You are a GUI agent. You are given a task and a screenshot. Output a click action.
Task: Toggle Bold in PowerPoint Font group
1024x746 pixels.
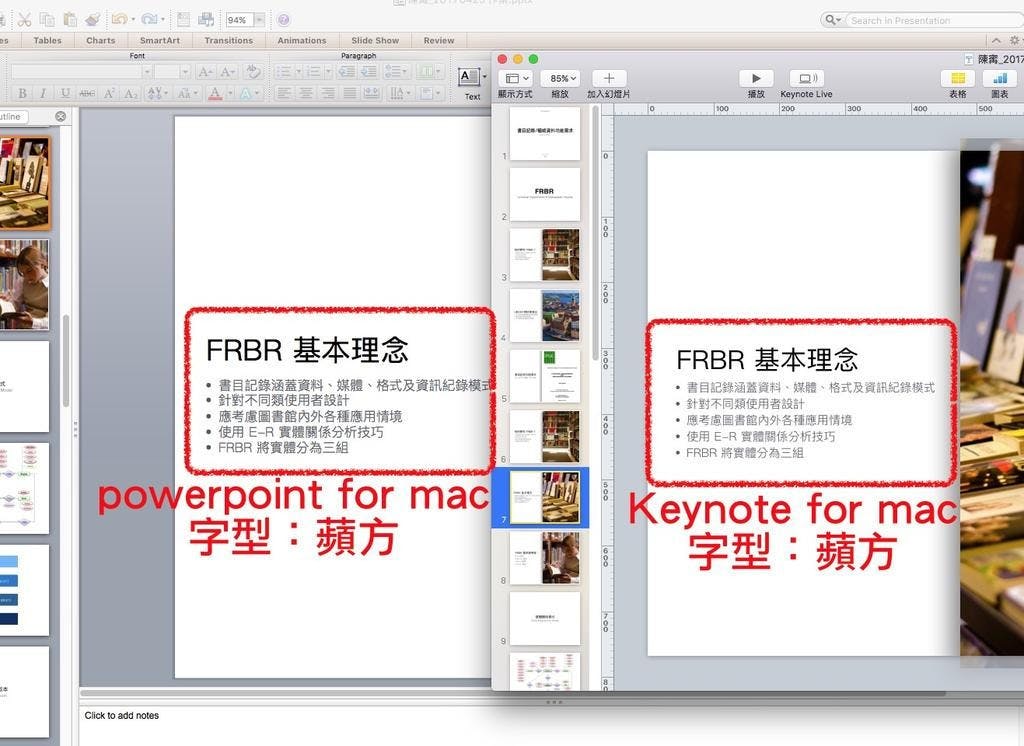point(22,93)
